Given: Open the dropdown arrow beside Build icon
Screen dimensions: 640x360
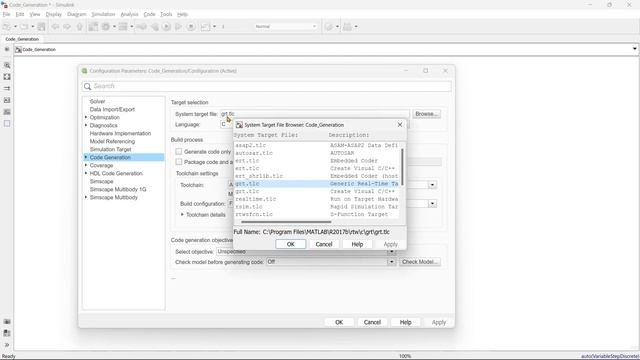Looking at the screenshot, I should 356,27.
